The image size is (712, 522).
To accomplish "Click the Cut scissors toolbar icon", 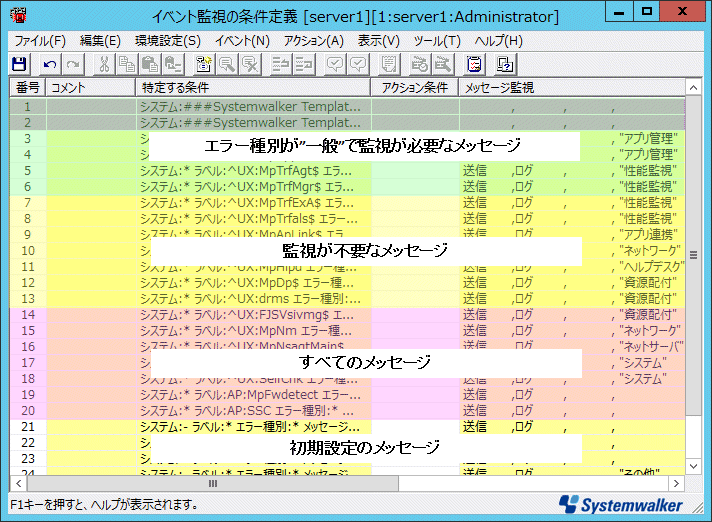I will [x=103, y=64].
